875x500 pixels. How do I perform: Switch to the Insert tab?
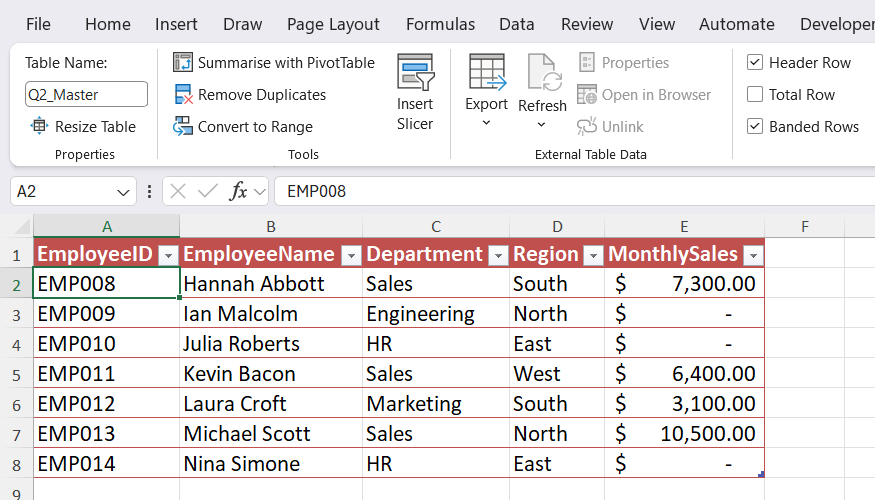click(176, 24)
